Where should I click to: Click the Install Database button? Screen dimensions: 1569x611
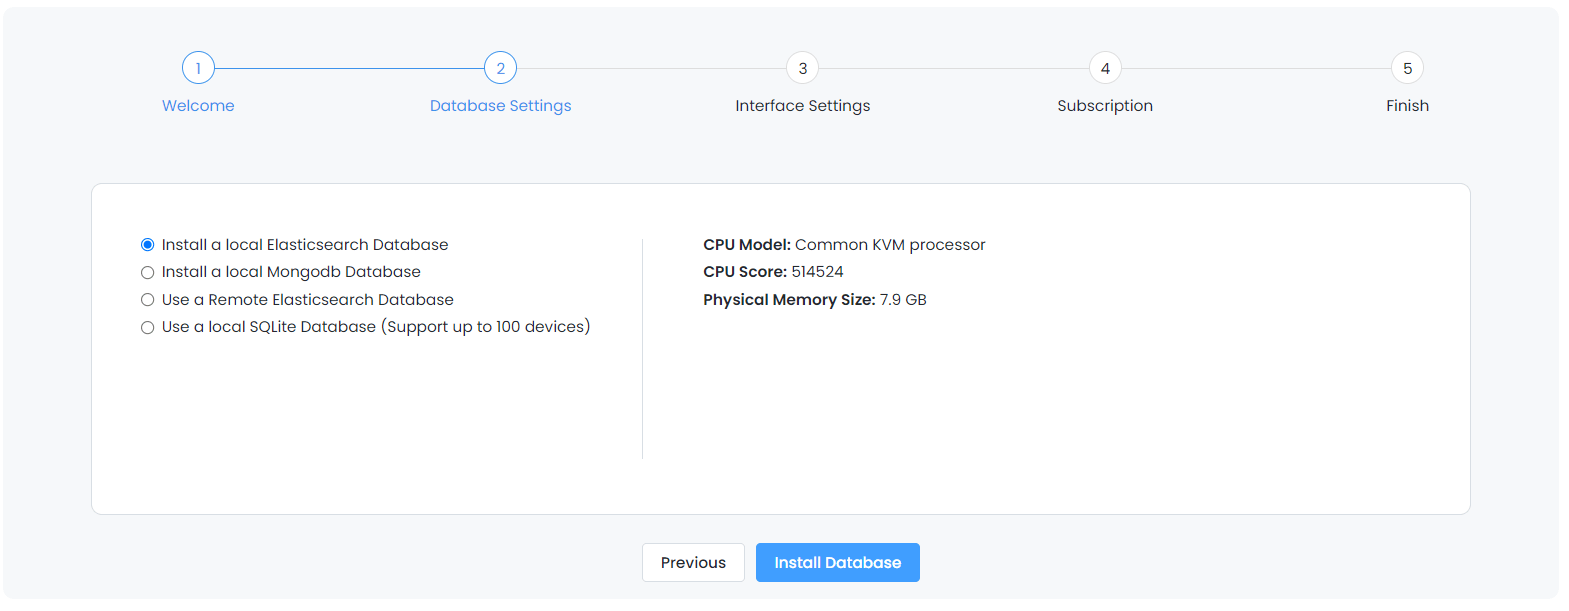[x=837, y=563]
